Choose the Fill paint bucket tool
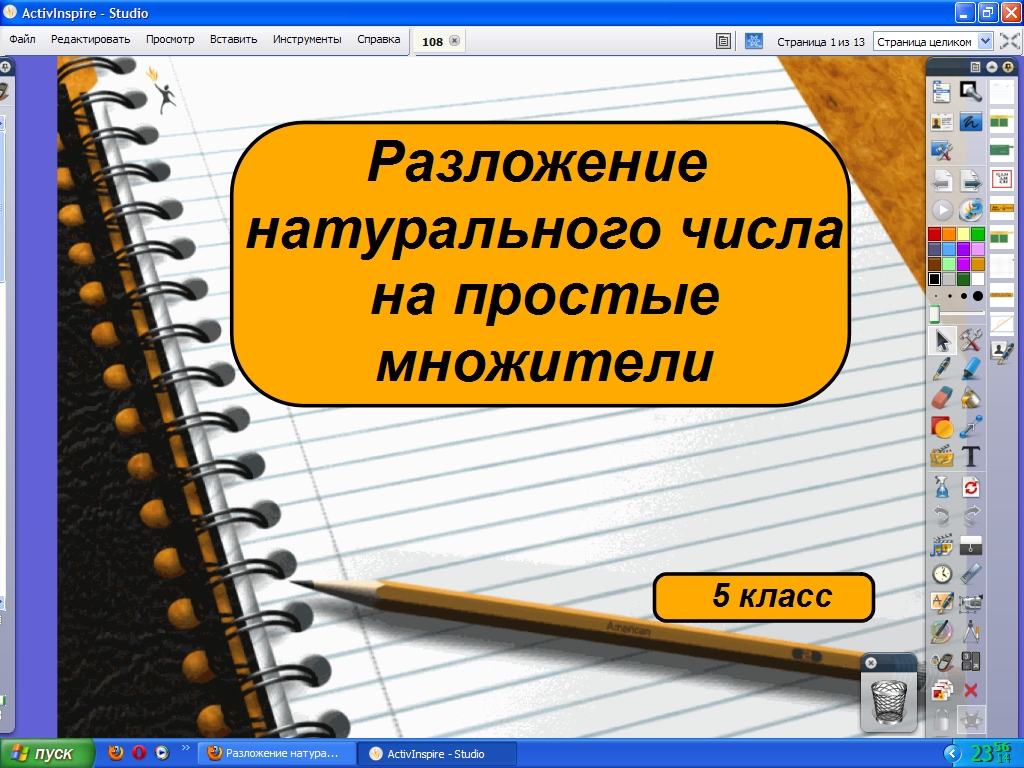1024x768 pixels. 971,399
